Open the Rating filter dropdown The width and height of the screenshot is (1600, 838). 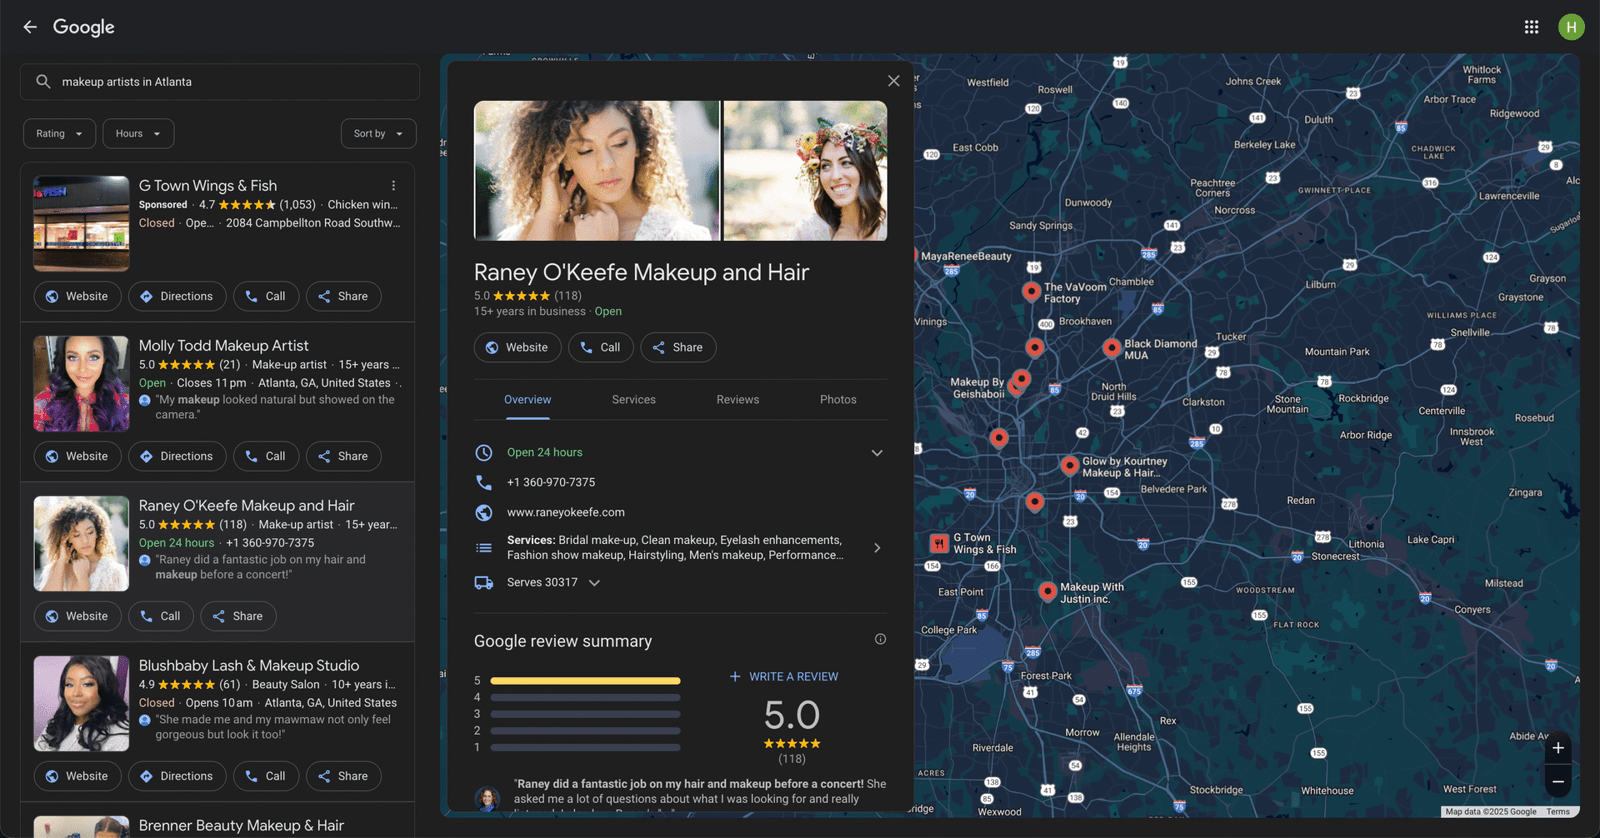[60, 134]
